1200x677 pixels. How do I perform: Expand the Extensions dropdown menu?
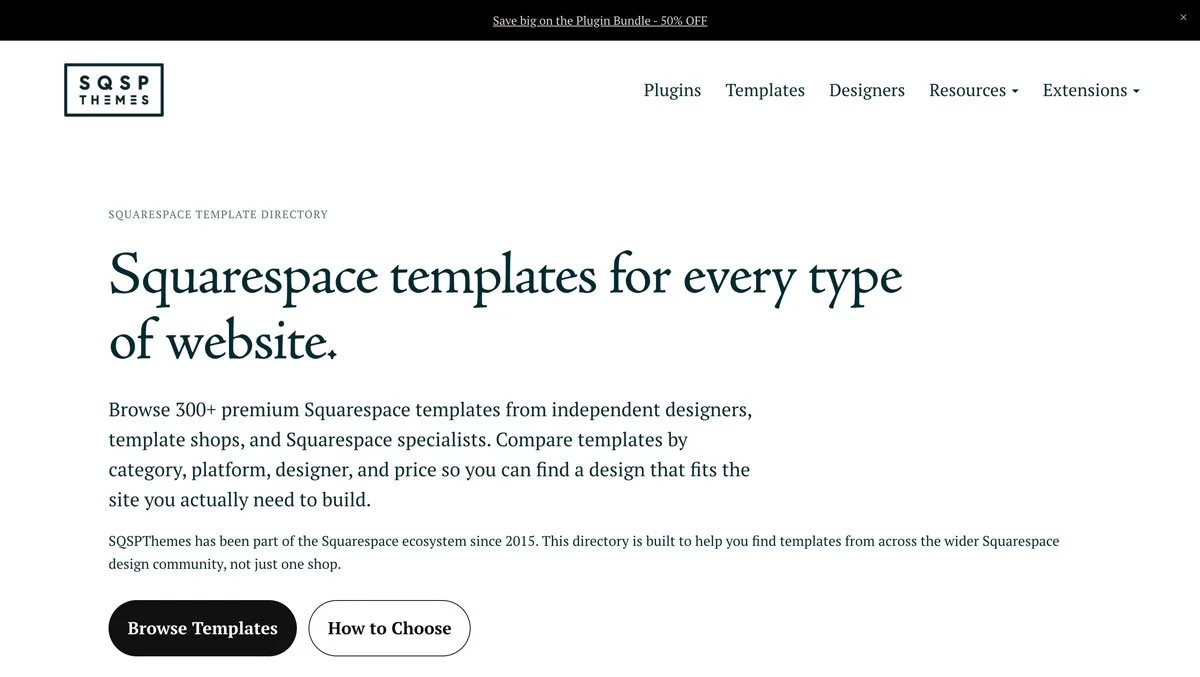point(1091,90)
